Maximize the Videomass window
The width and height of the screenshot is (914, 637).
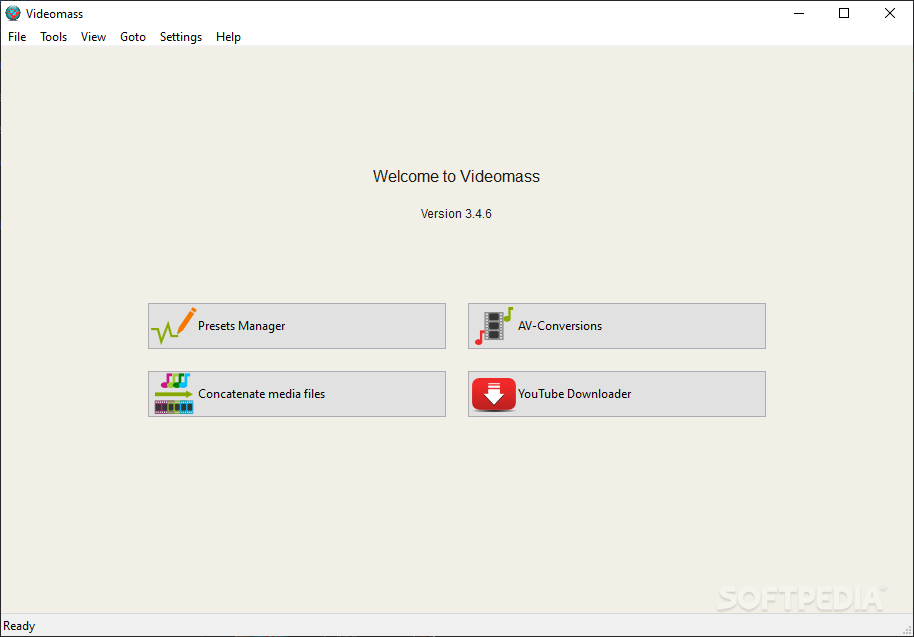[844, 13]
